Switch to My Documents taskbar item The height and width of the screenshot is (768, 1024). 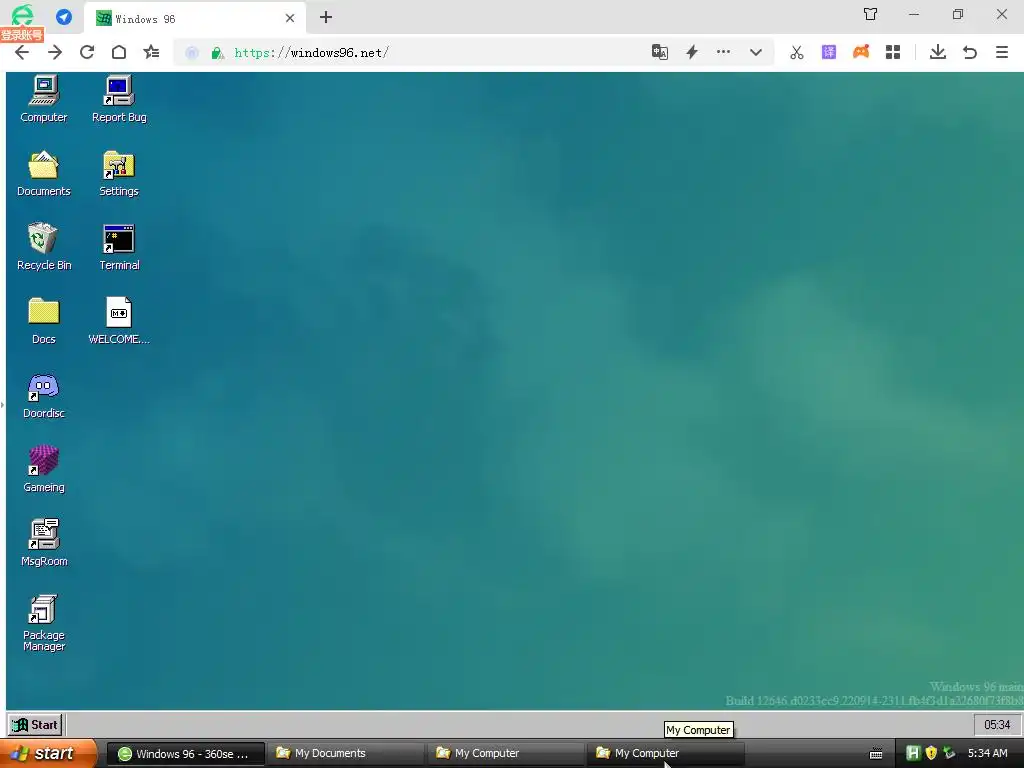coord(347,754)
